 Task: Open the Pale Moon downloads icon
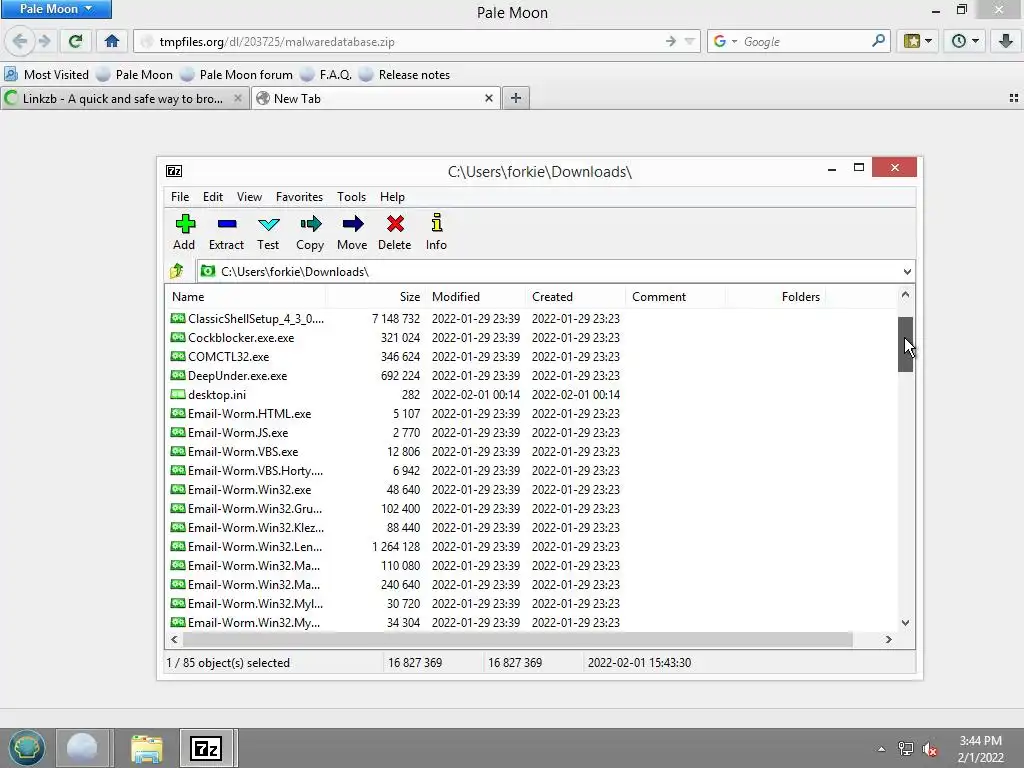tap(1006, 41)
